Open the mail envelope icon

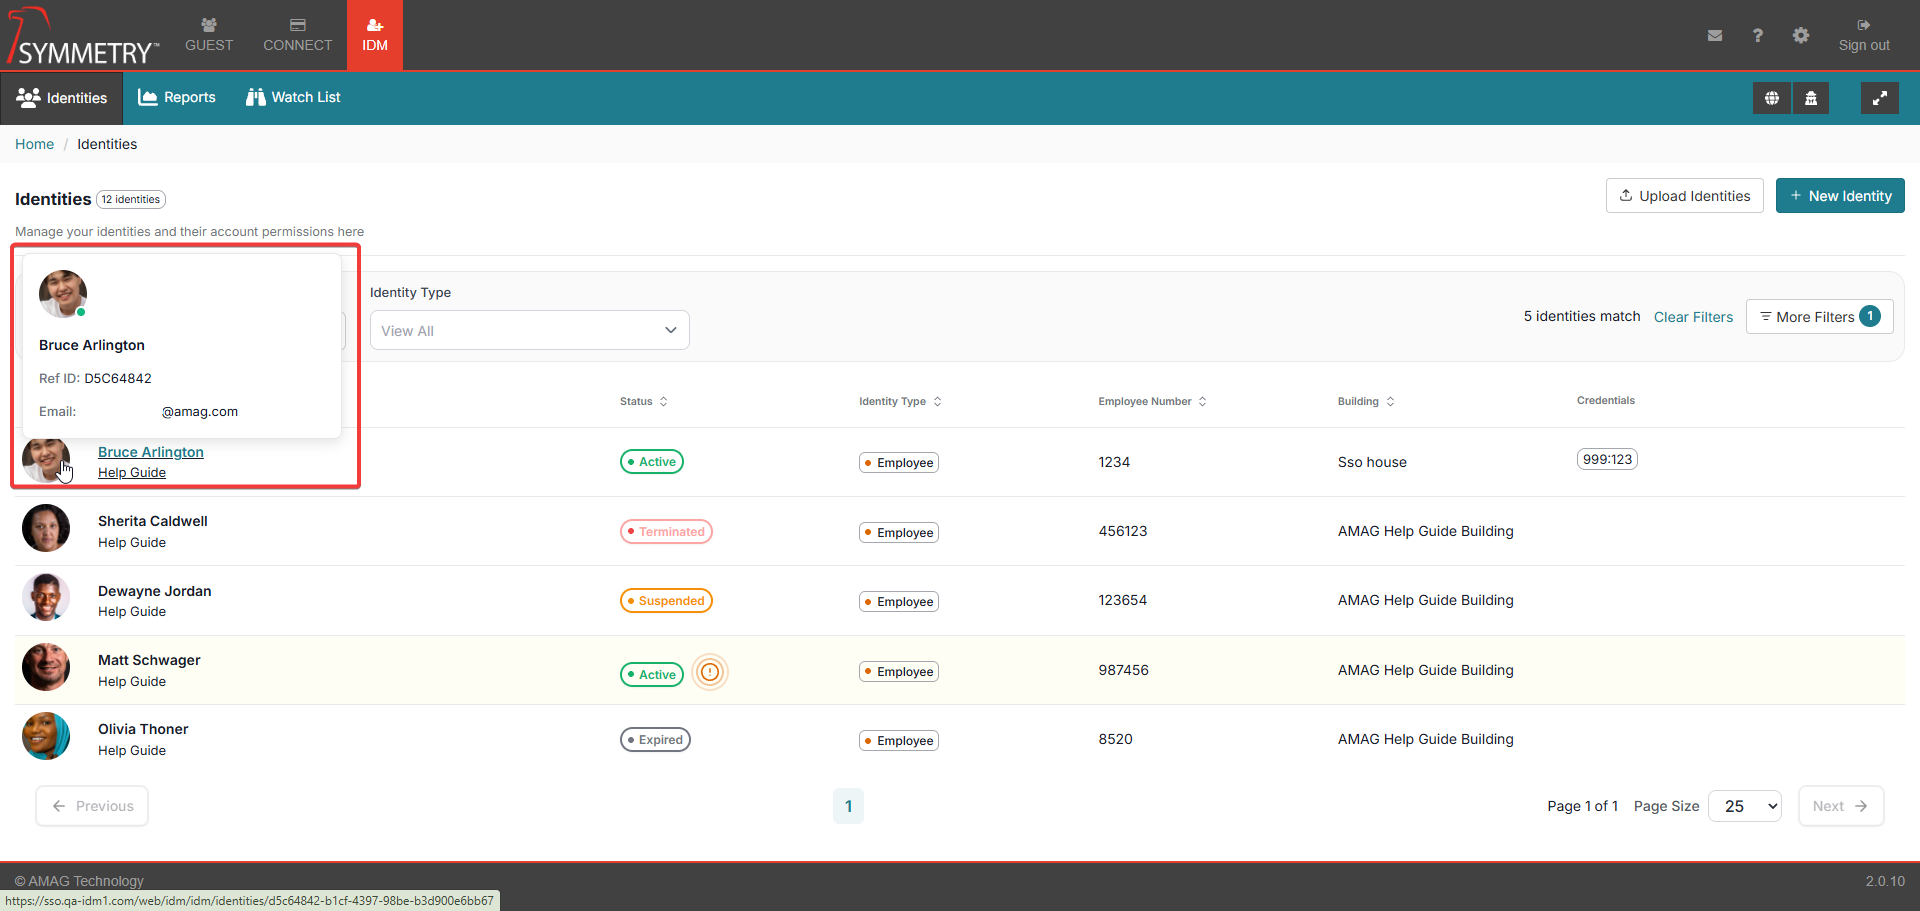pos(1715,36)
